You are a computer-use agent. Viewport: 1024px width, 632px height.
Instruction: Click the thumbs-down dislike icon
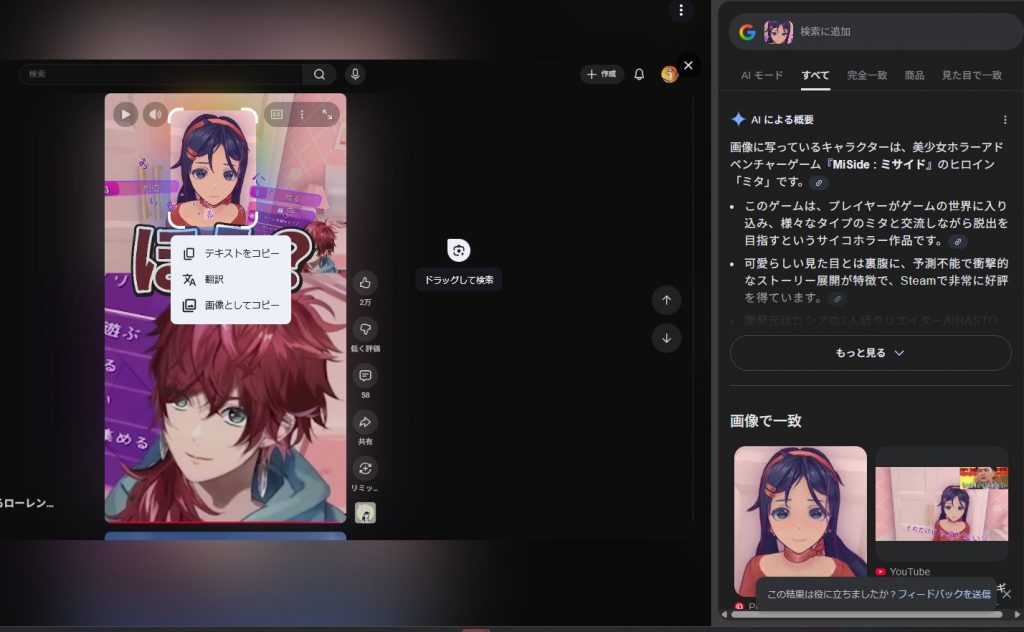coord(366,329)
